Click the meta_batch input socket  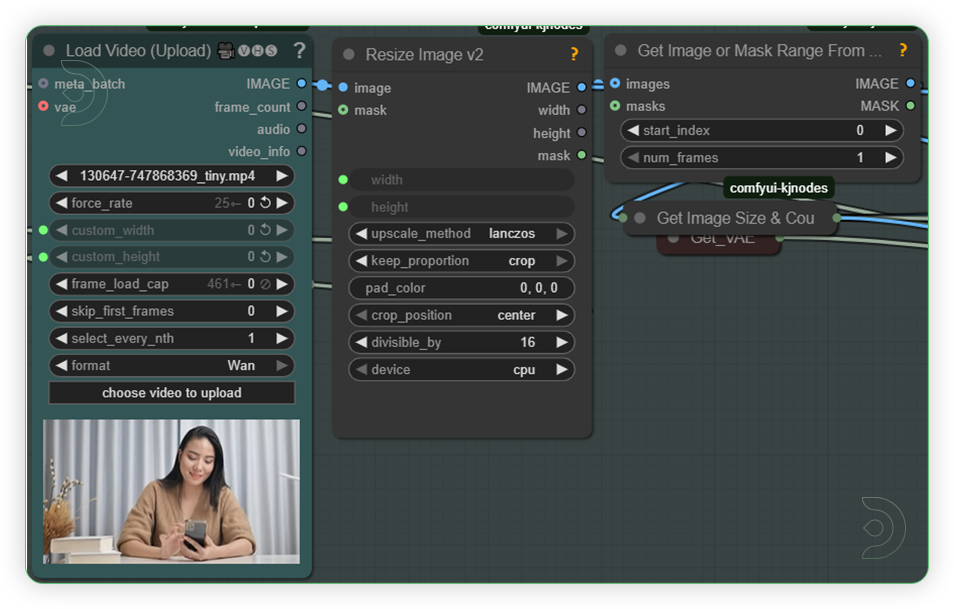pyautogui.click(x=43, y=83)
